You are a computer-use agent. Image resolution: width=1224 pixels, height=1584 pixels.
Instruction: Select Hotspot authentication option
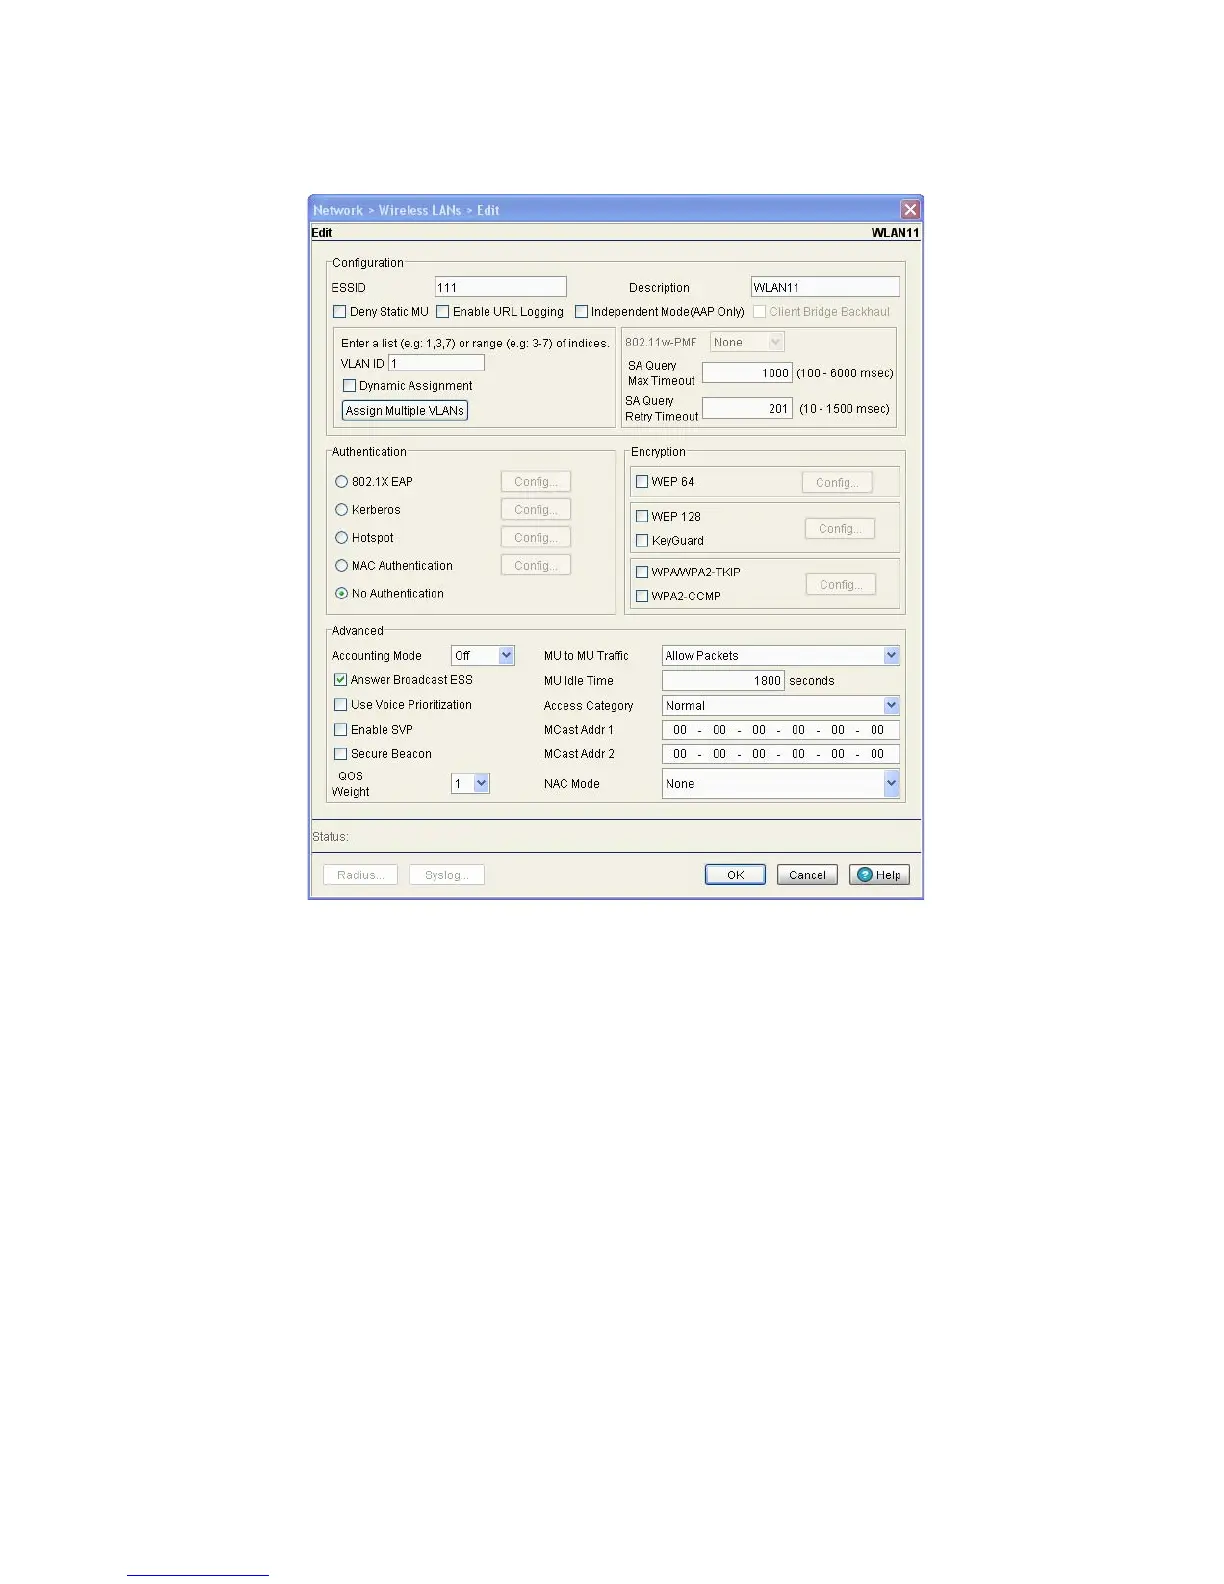tap(341, 538)
